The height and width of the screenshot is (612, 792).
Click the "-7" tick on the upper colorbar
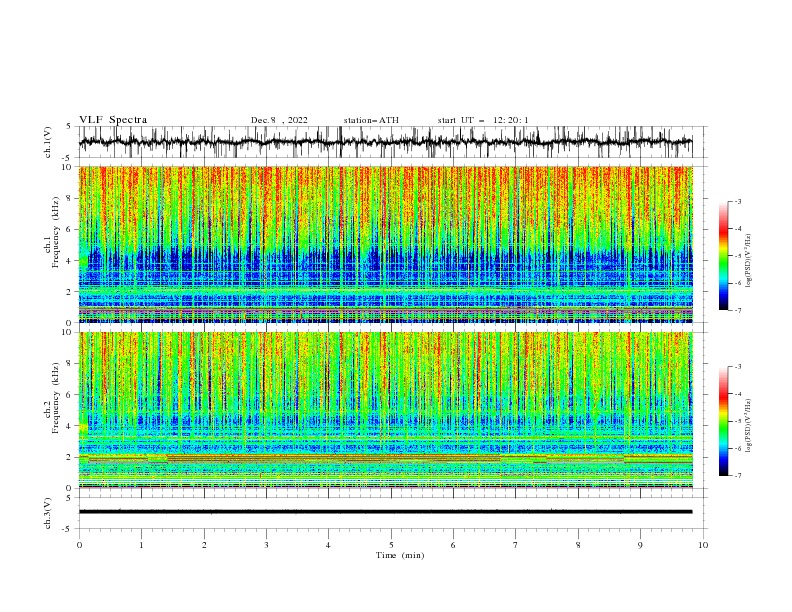coord(737,311)
